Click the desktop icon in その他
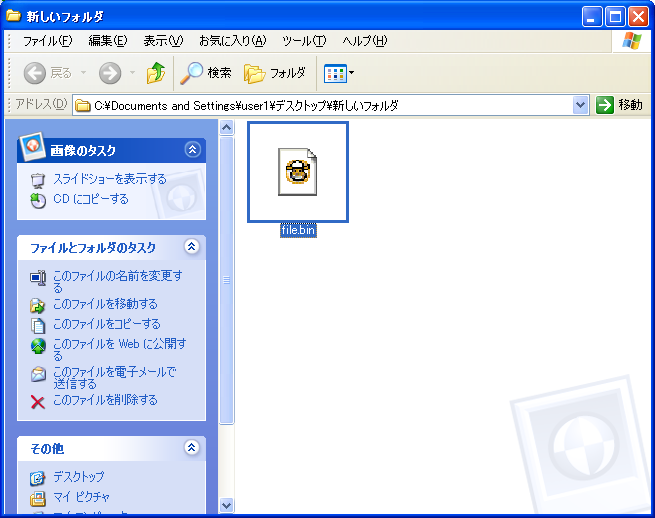The height and width of the screenshot is (518, 655). click(37, 478)
